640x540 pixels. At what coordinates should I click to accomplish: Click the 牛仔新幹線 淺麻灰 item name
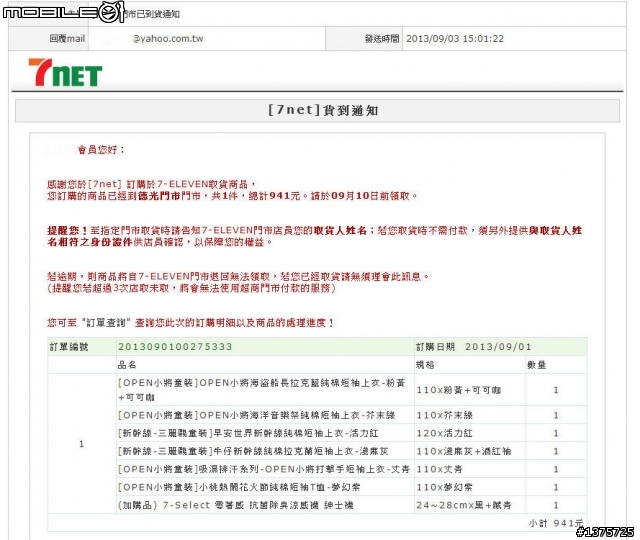tap(253, 451)
